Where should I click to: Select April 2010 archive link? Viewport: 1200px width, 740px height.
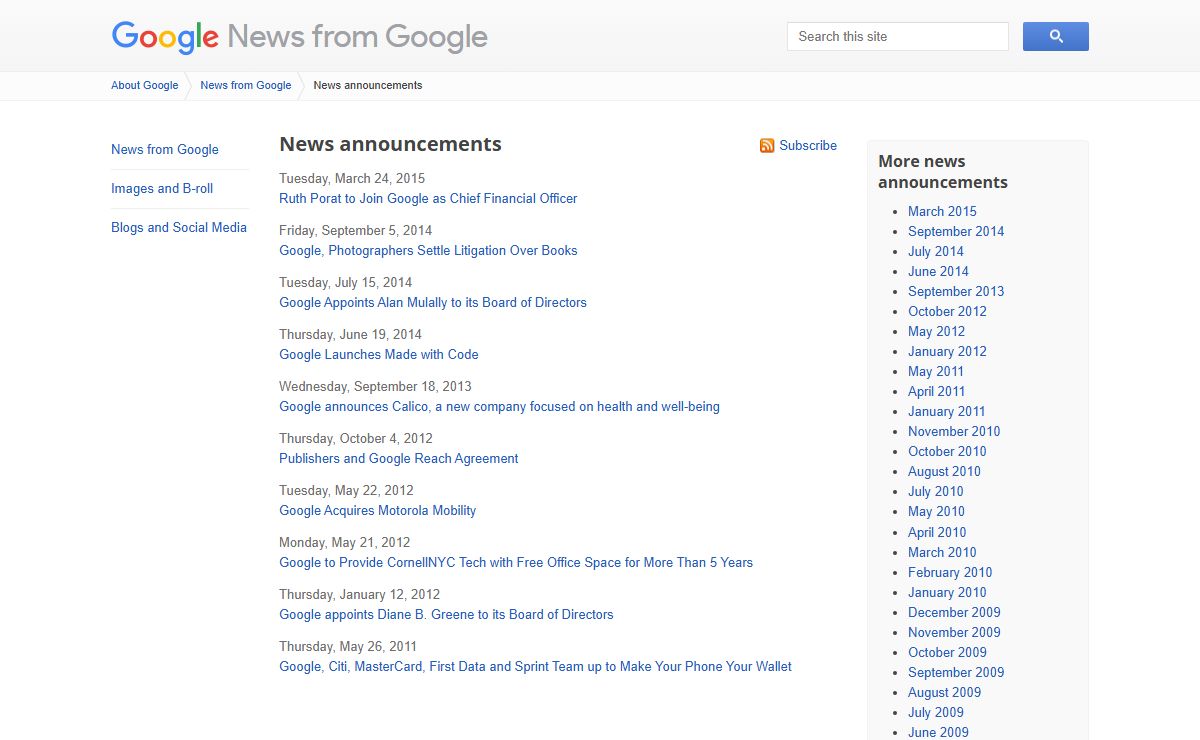tap(937, 532)
